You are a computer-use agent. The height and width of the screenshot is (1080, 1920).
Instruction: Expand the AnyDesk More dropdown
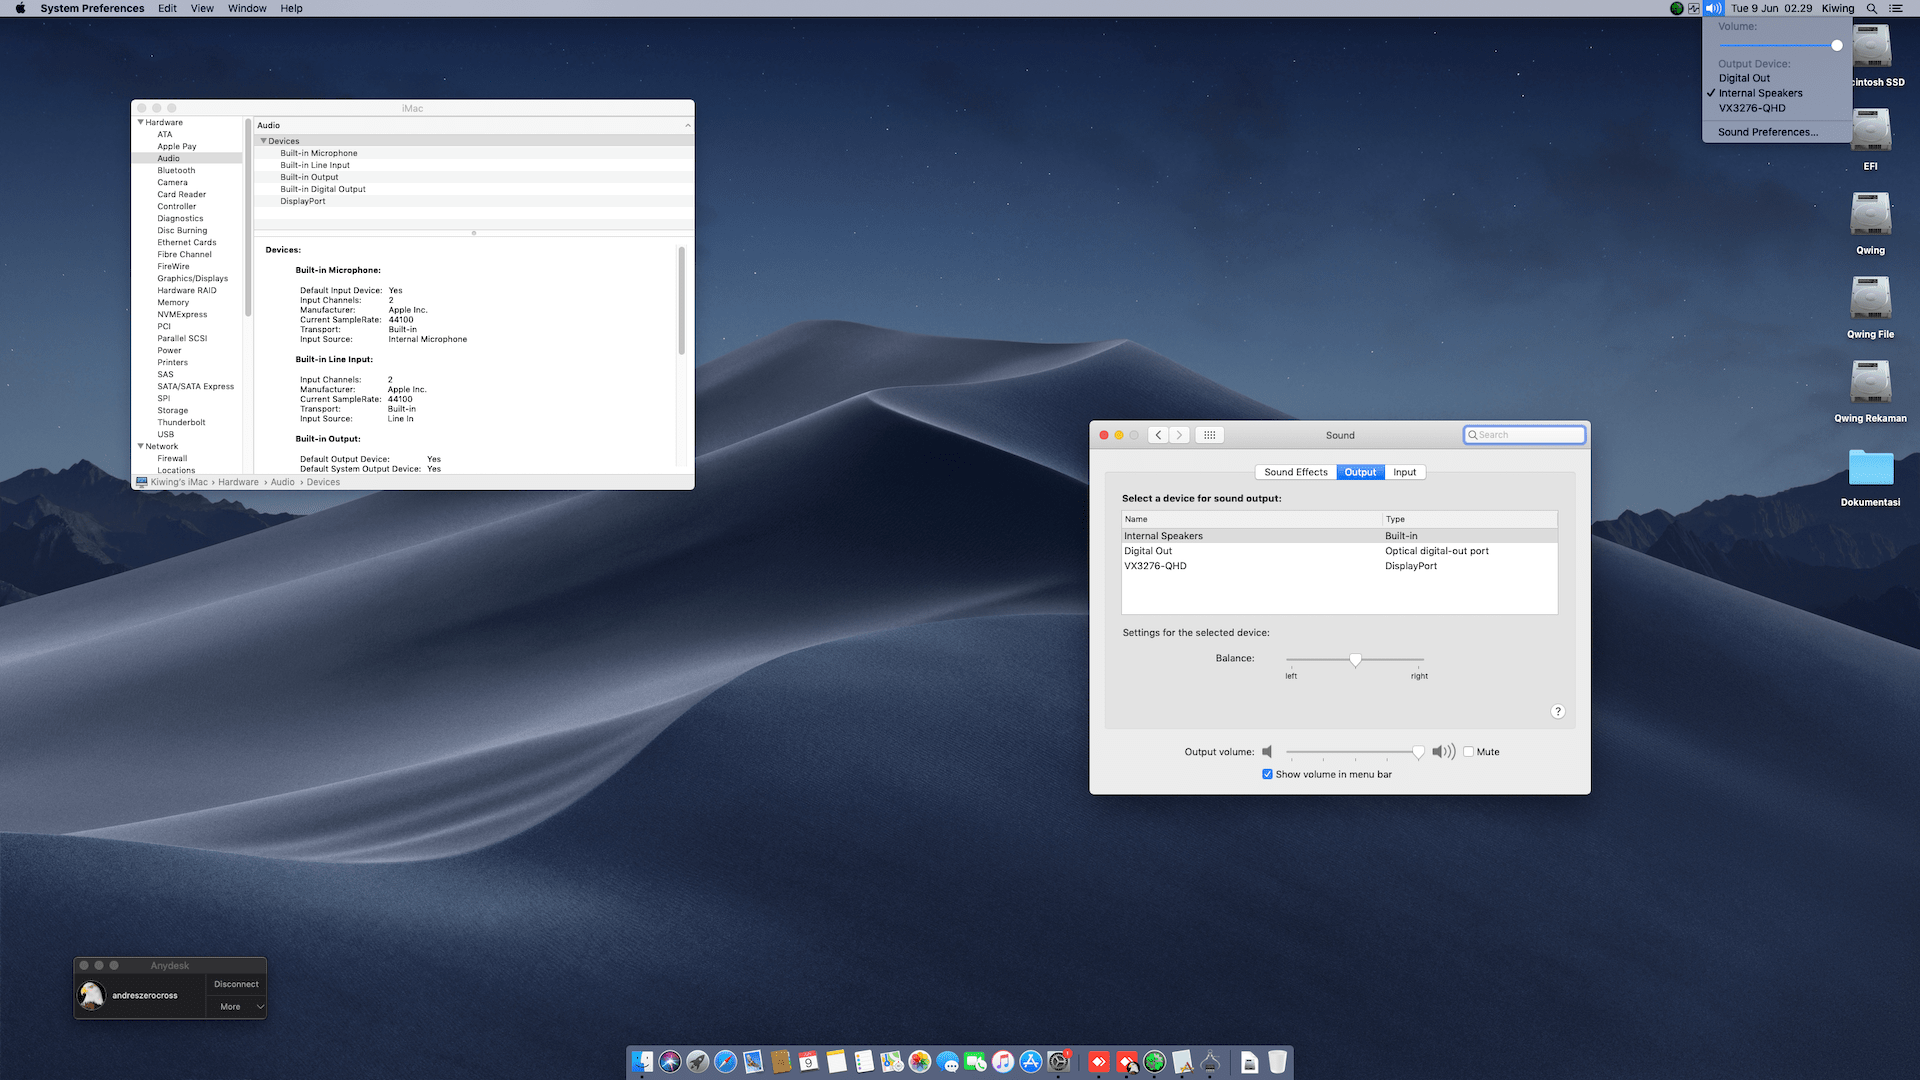pos(237,1007)
